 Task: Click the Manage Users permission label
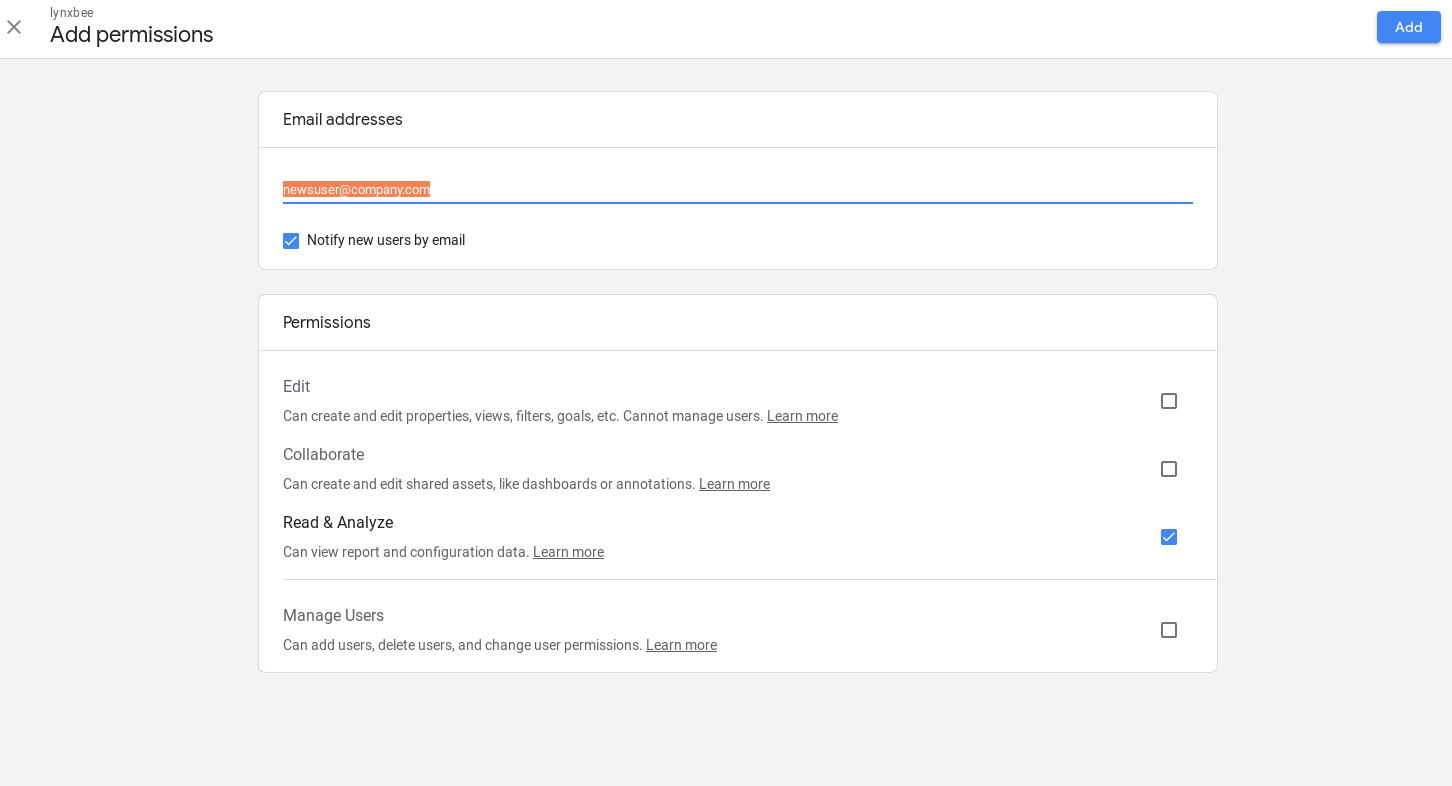pos(333,615)
